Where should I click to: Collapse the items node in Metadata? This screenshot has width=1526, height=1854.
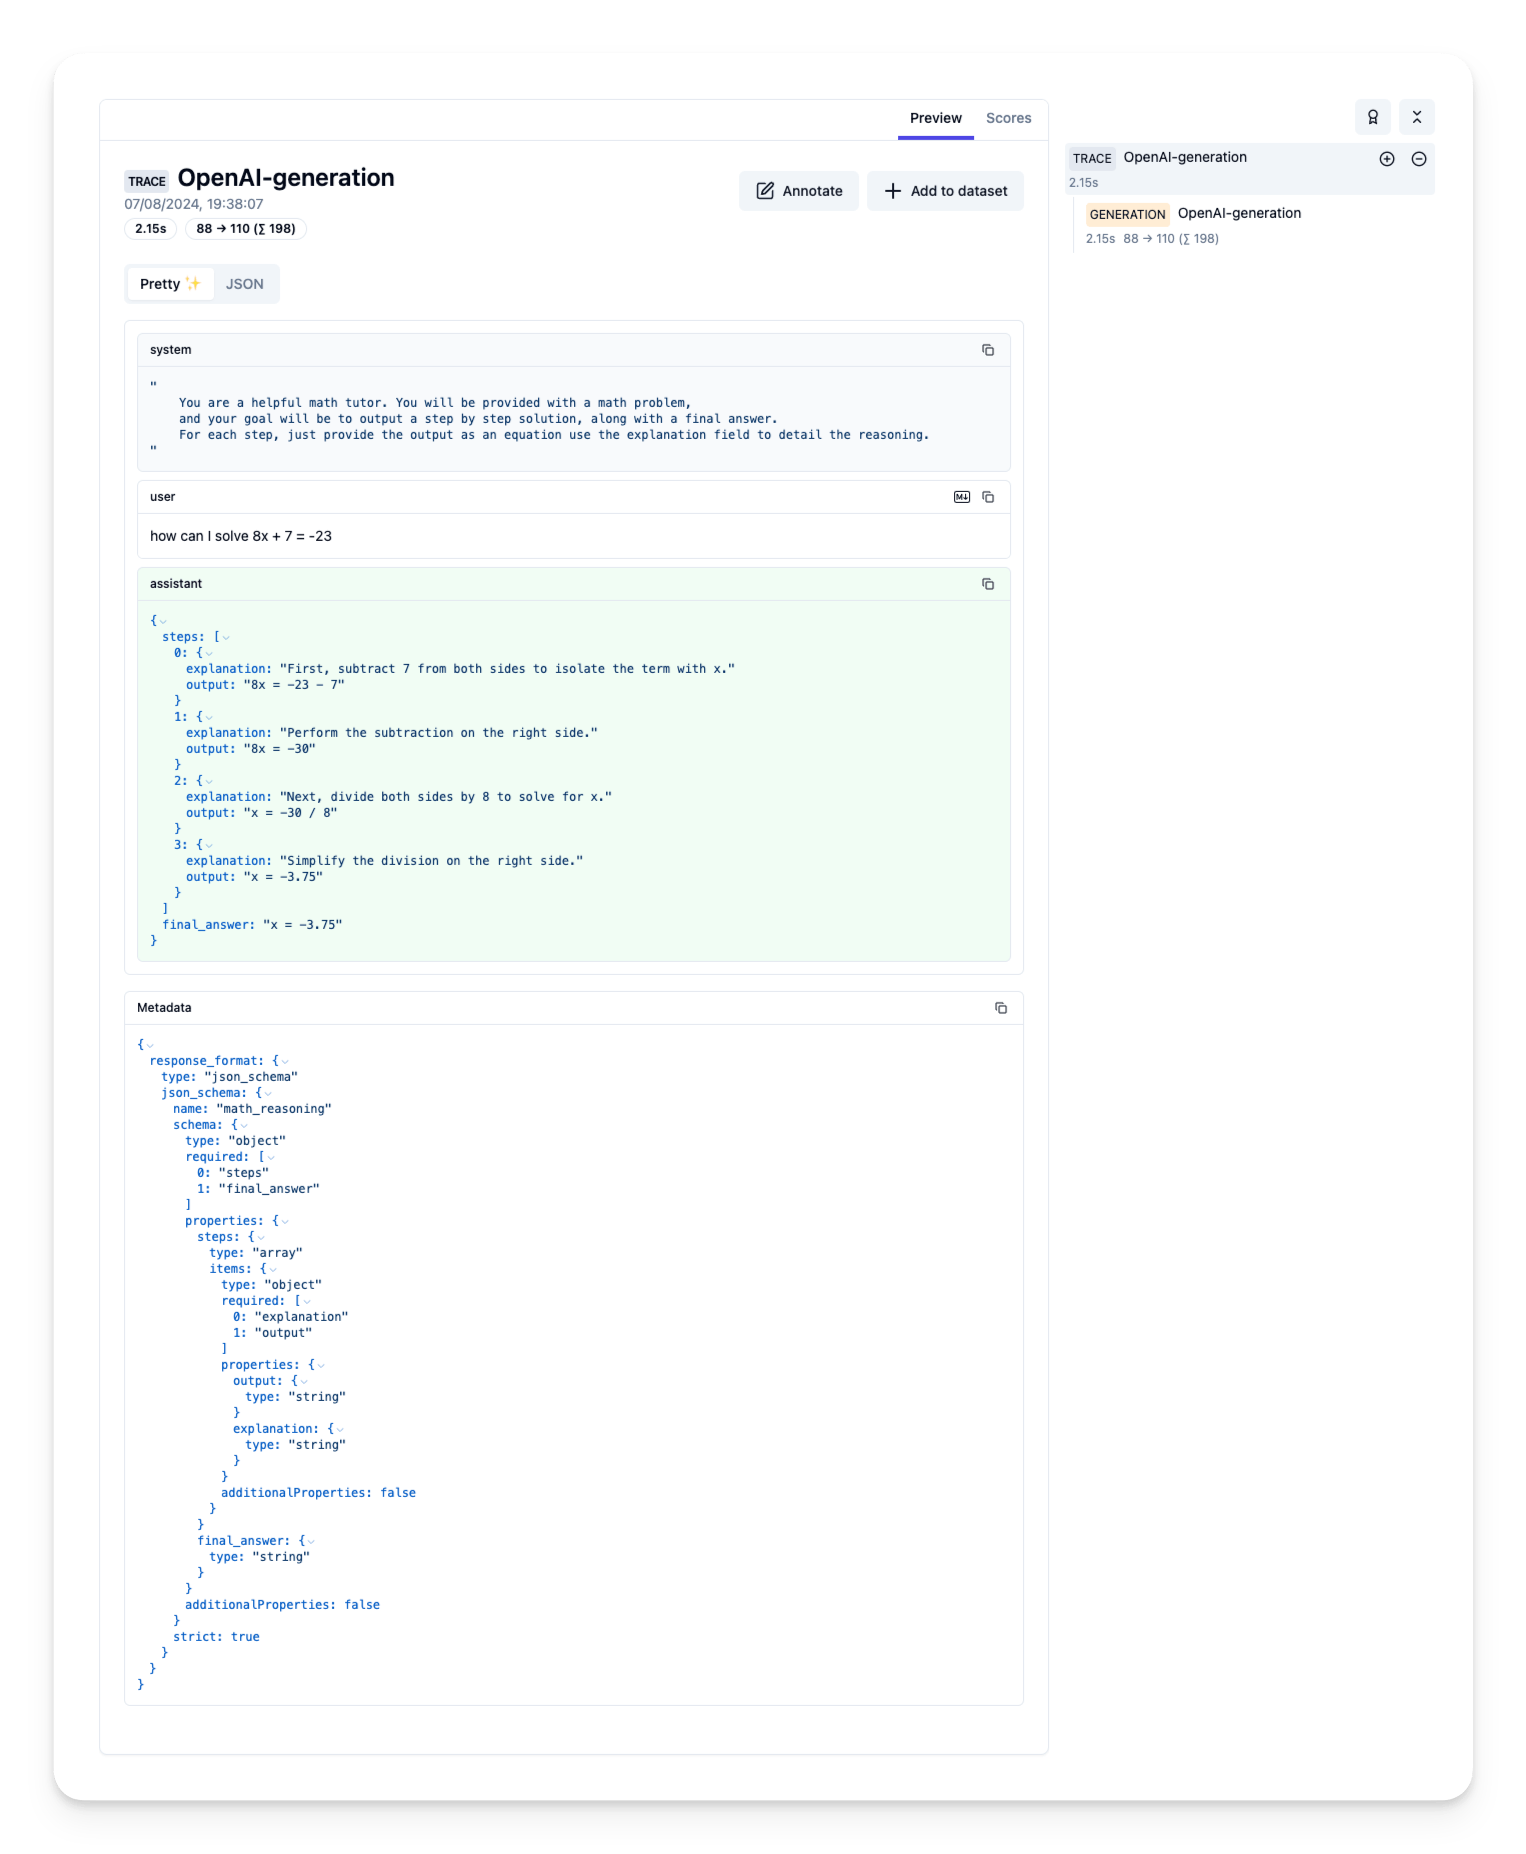[272, 1270]
